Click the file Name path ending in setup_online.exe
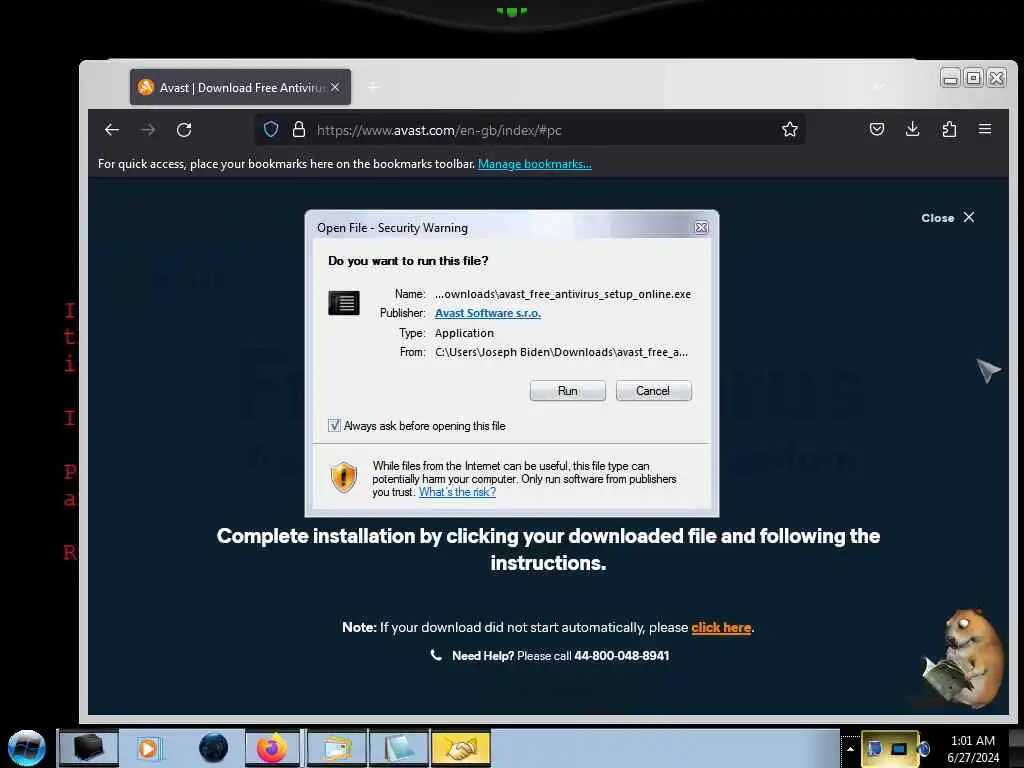The width and height of the screenshot is (1024, 768). [x=563, y=294]
